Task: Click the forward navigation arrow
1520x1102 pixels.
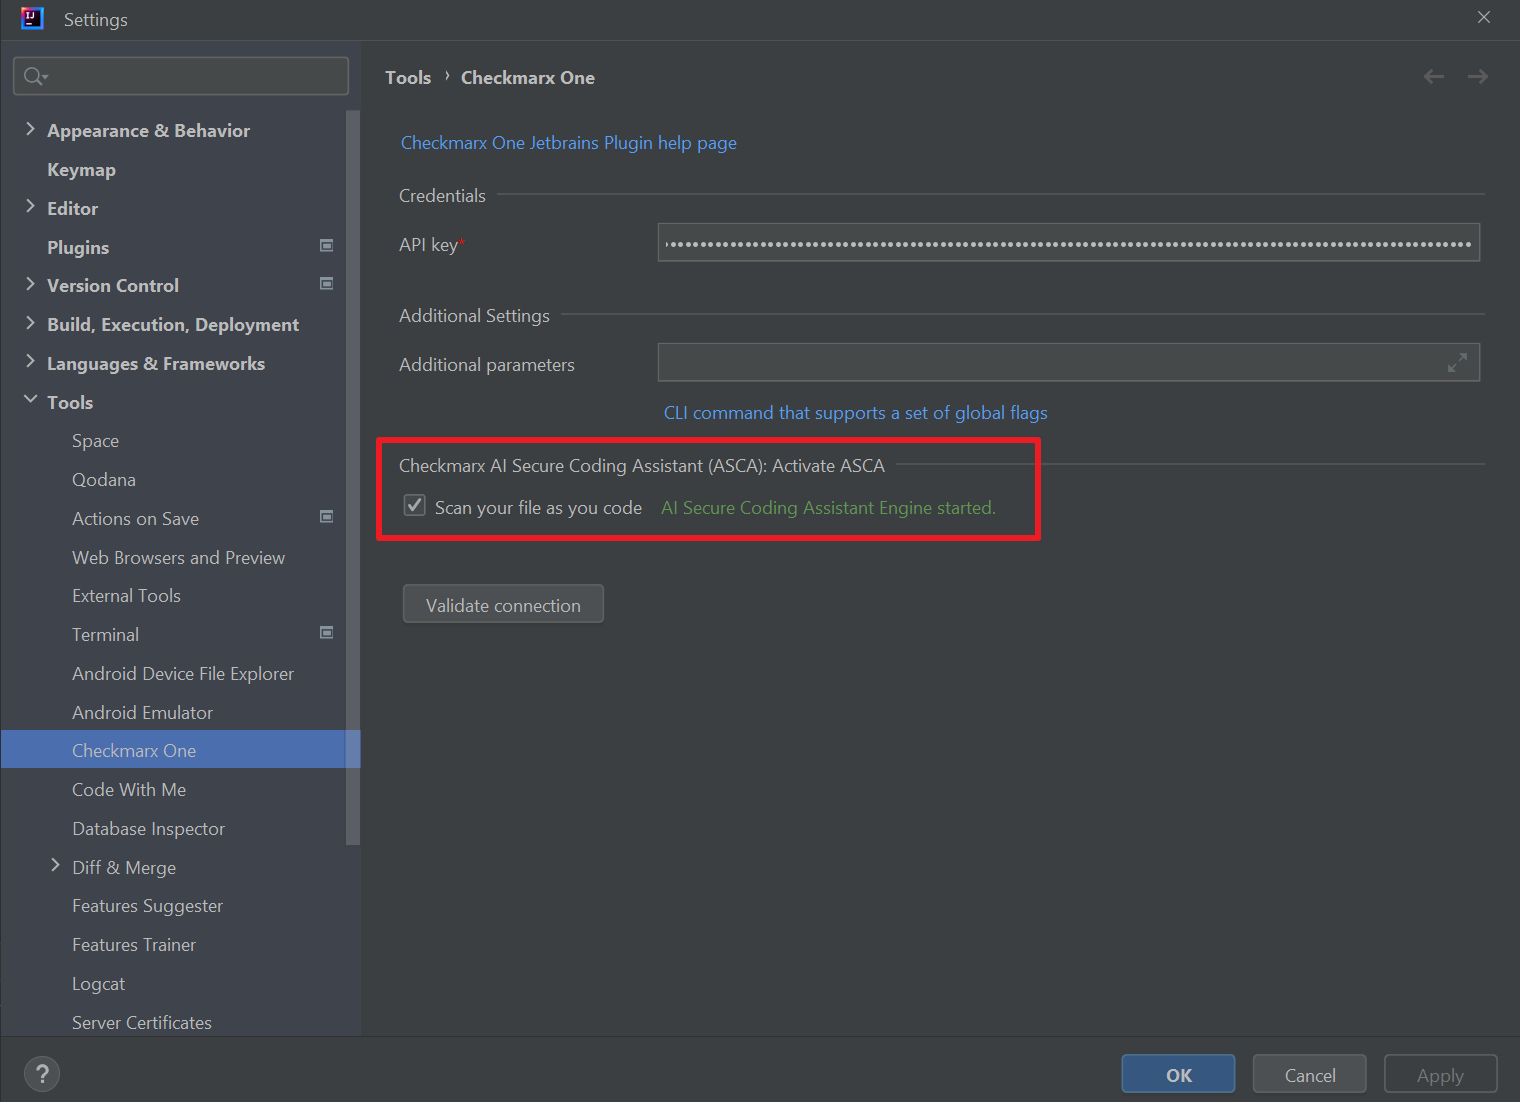Action: pos(1478,77)
